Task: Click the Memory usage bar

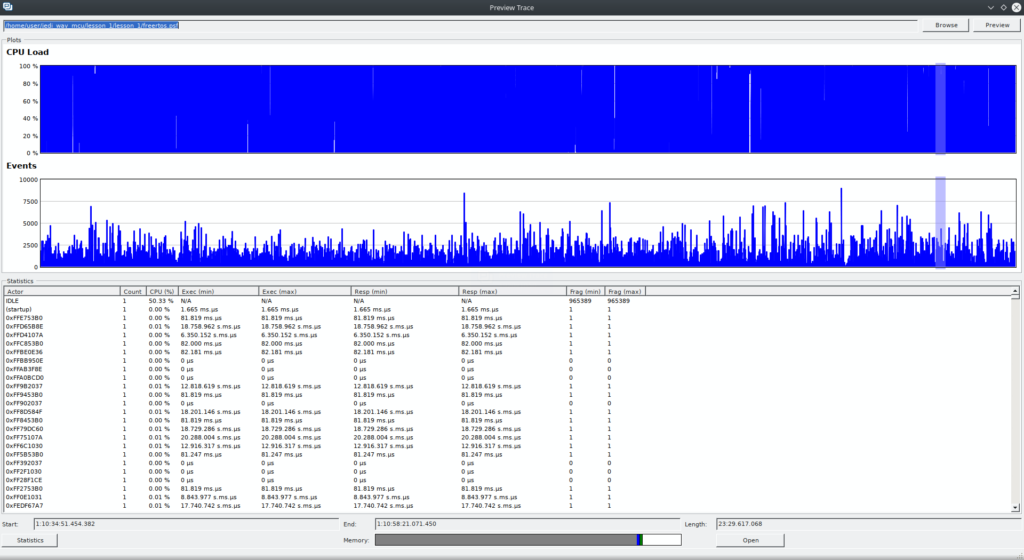Action: 527,540
